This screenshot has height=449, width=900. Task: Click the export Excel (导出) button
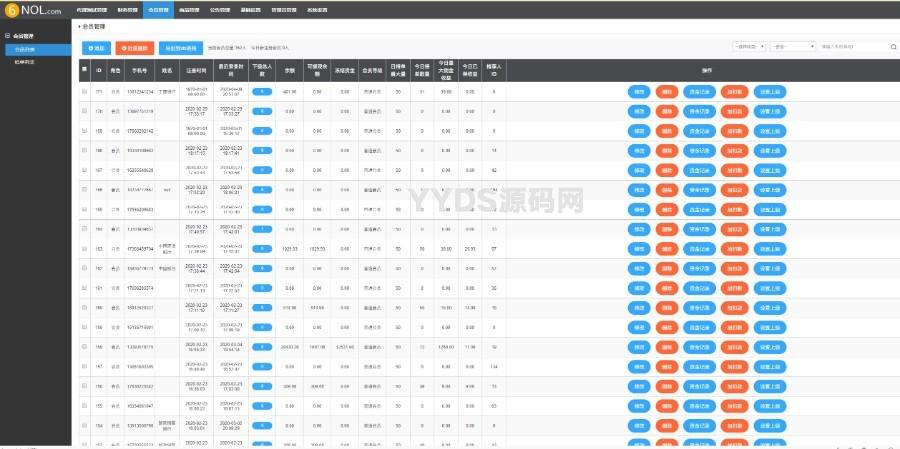(181, 47)
